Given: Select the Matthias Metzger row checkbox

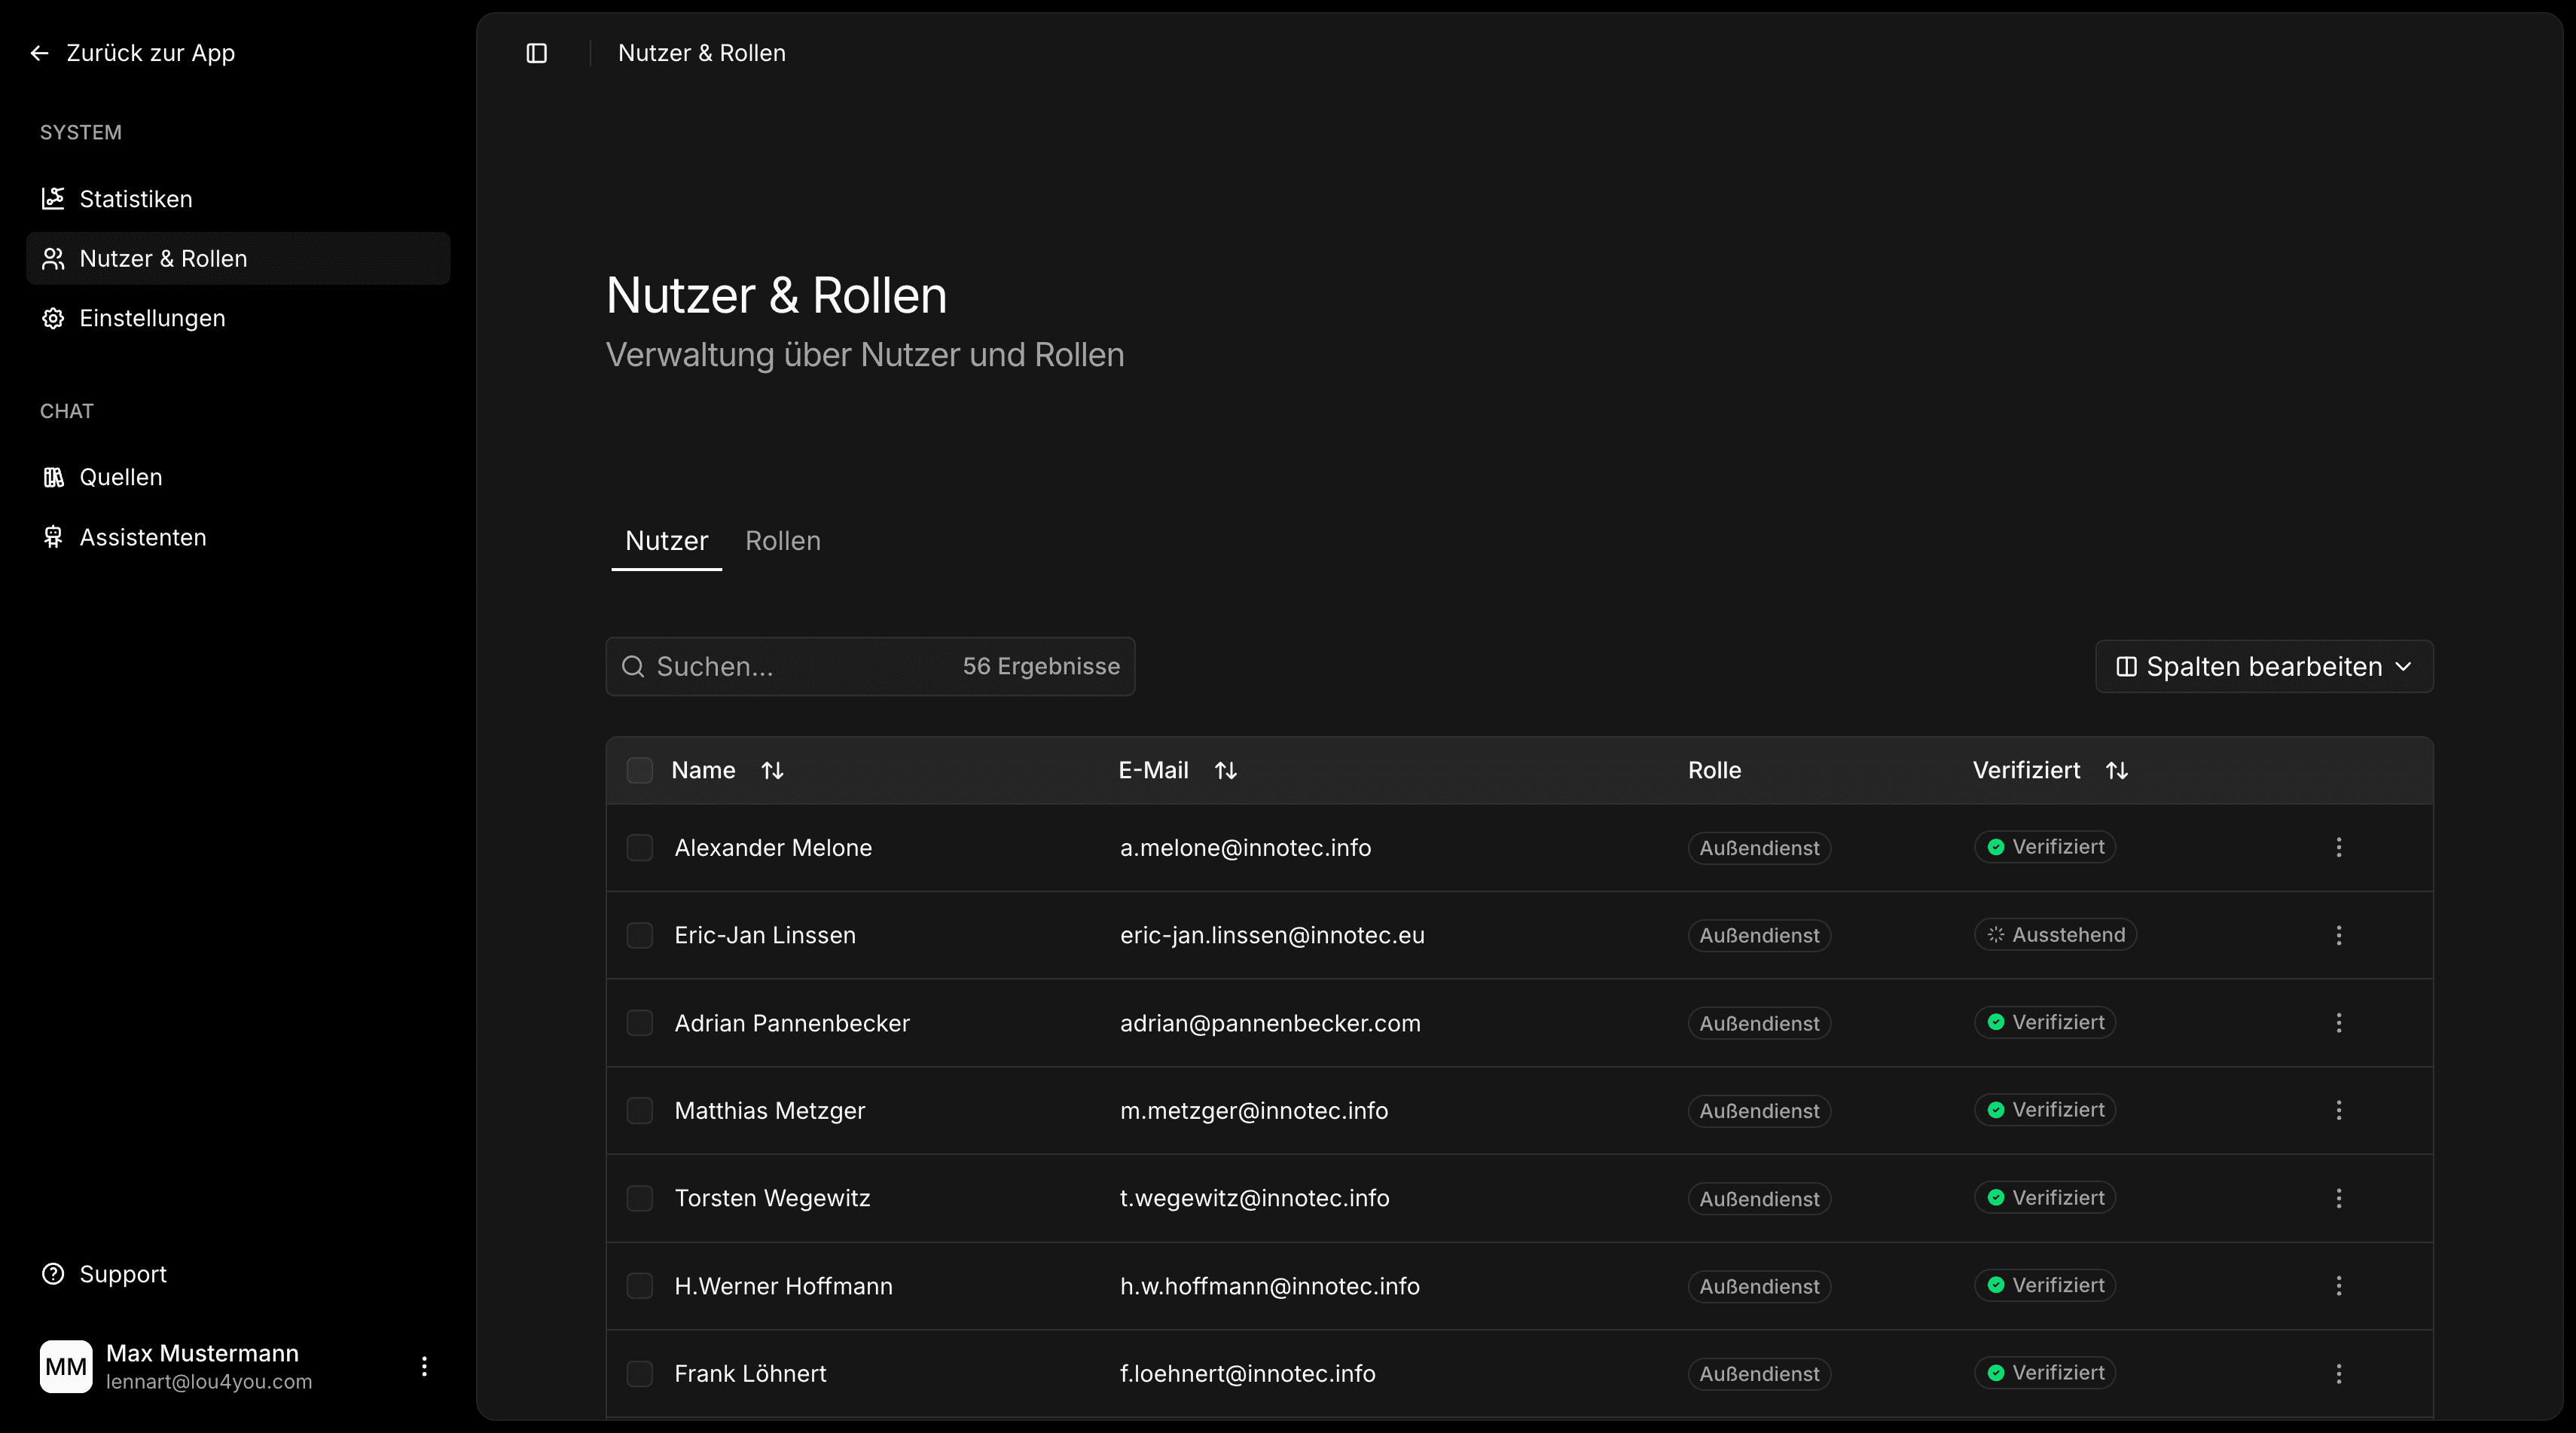Looking at the screenshot, I should (x=640, y=1111).
